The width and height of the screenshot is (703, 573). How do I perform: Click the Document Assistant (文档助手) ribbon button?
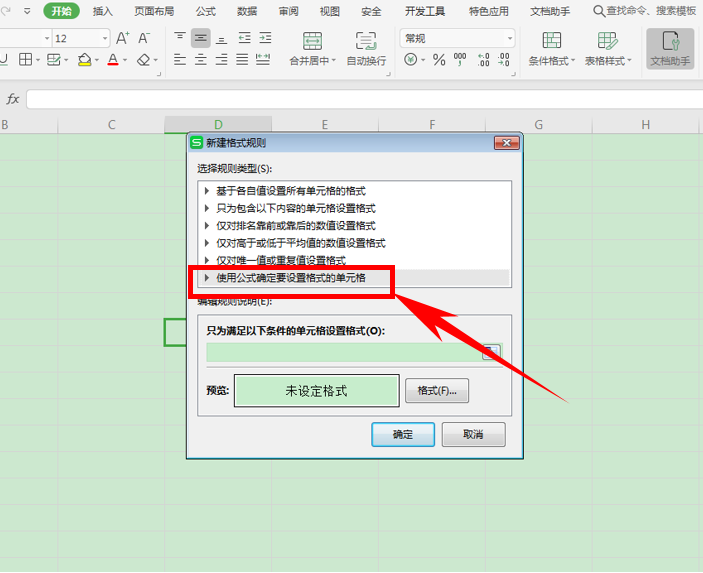click(x=670, y=49)
